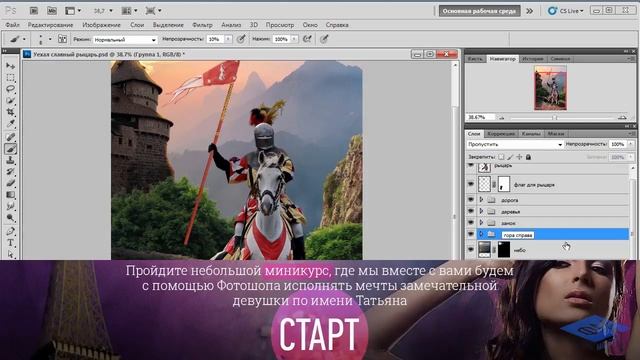Select the Horizontal Type tool

[11, 243]
